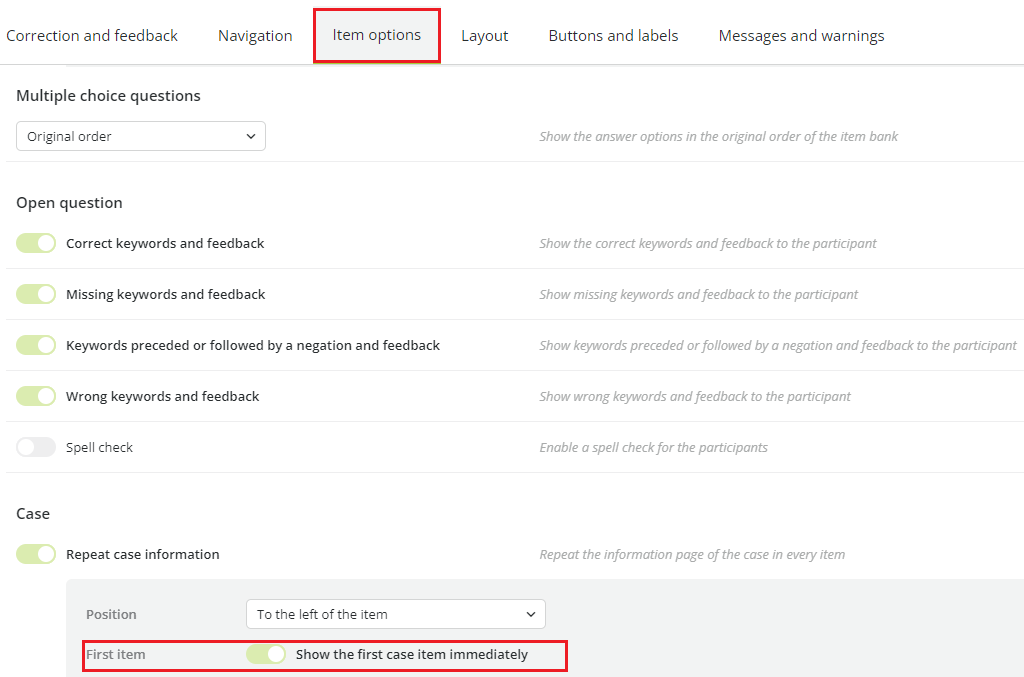
Task: Turn off Missing keywords and feedback
Action: (36, 294)
